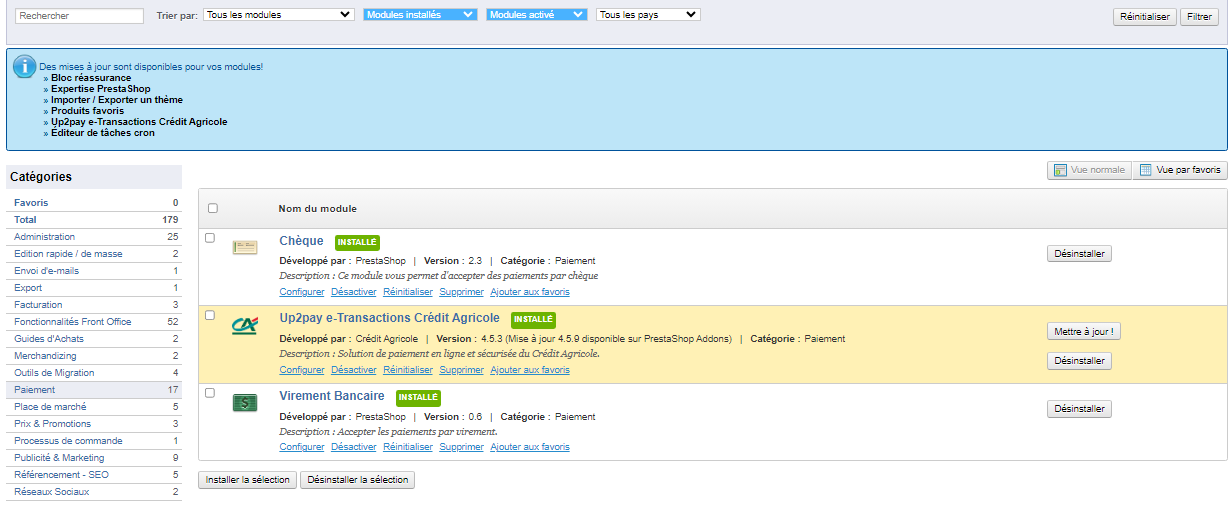The width and height of the screenshot is (1230, 518).
Task: Select the Favoris category
Action: pyautogui.click(x=94, y=203)
